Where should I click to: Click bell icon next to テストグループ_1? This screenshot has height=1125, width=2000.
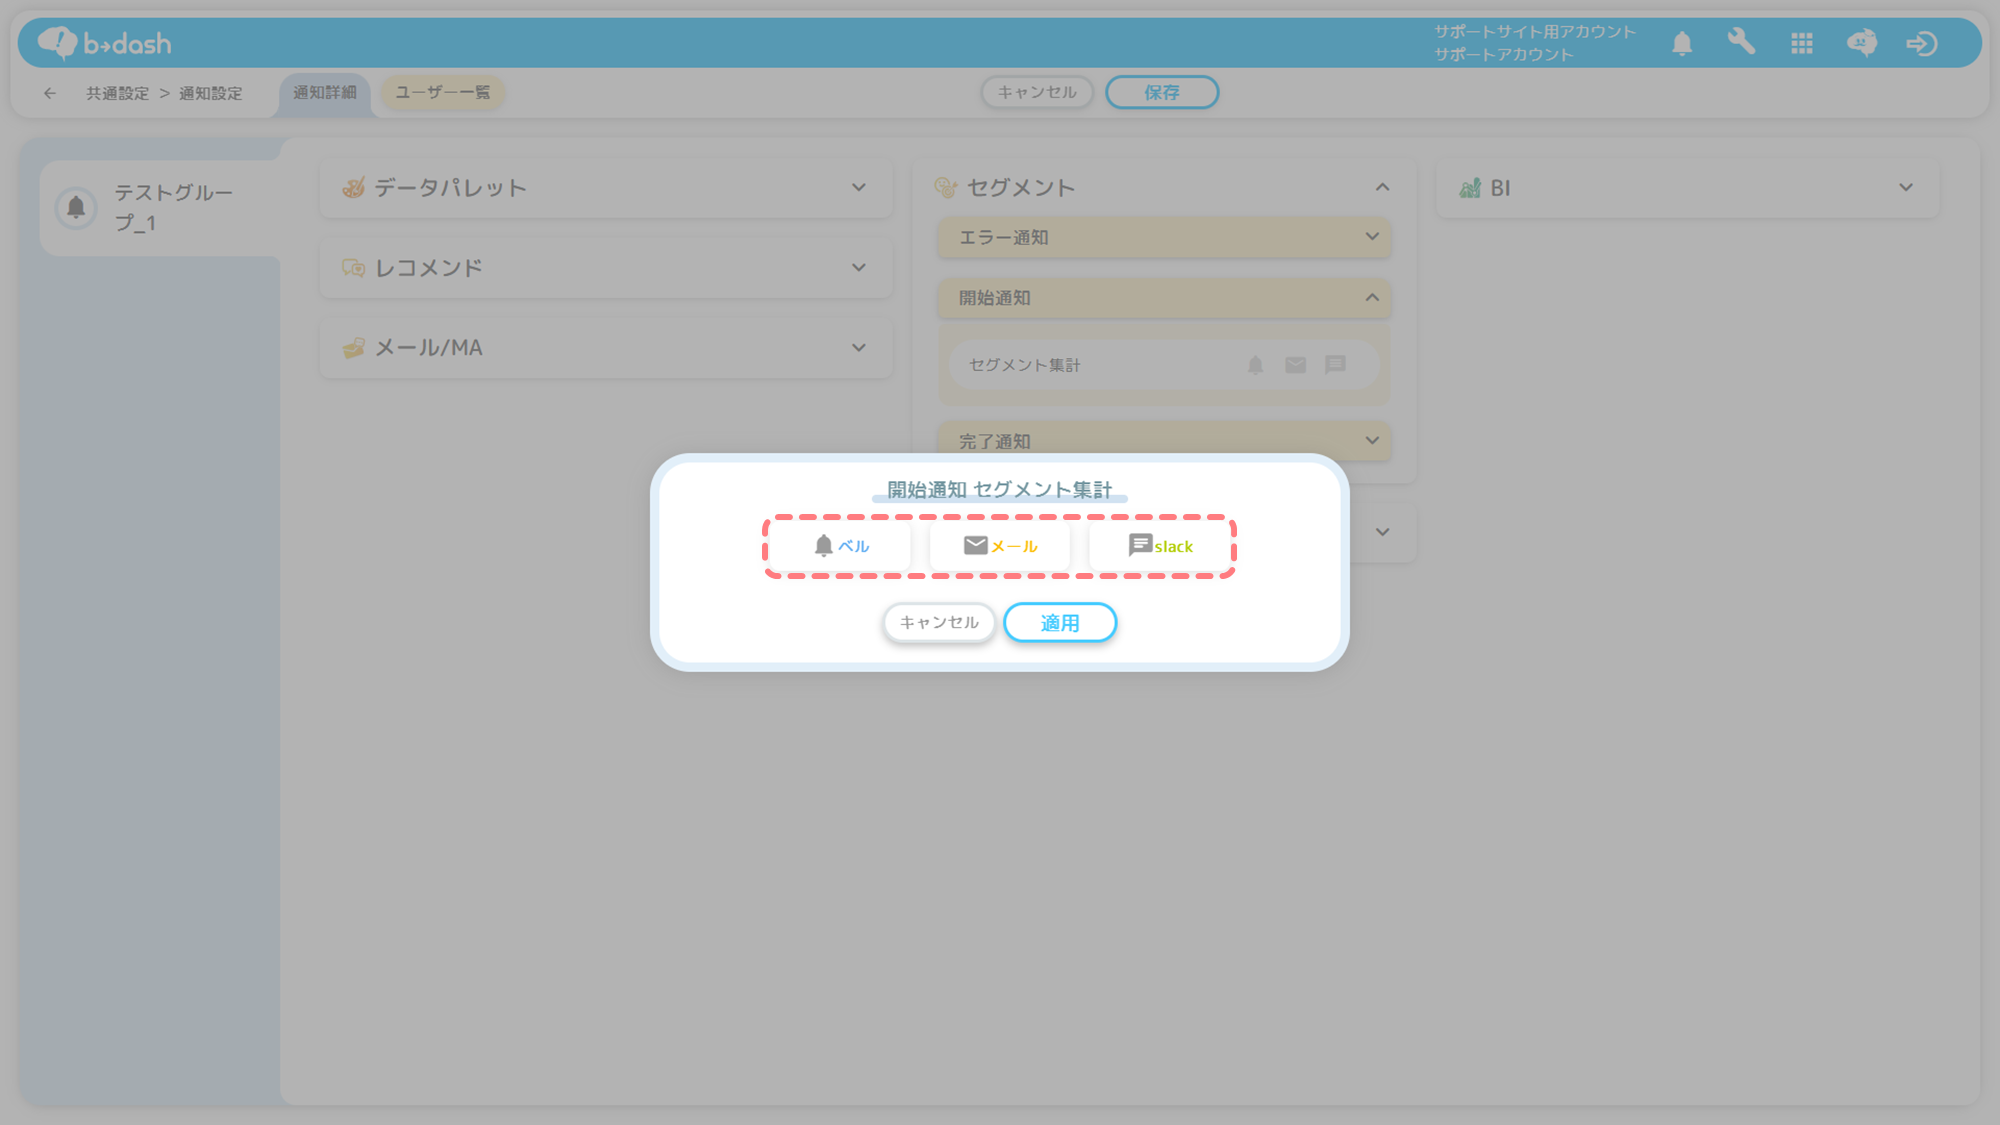[x=76, y=208]
